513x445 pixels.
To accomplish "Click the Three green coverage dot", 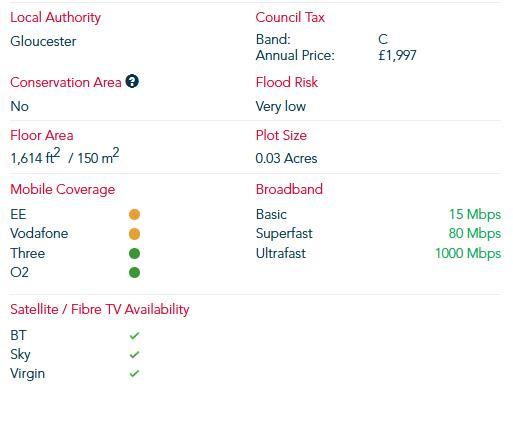I will click(134, 254).
